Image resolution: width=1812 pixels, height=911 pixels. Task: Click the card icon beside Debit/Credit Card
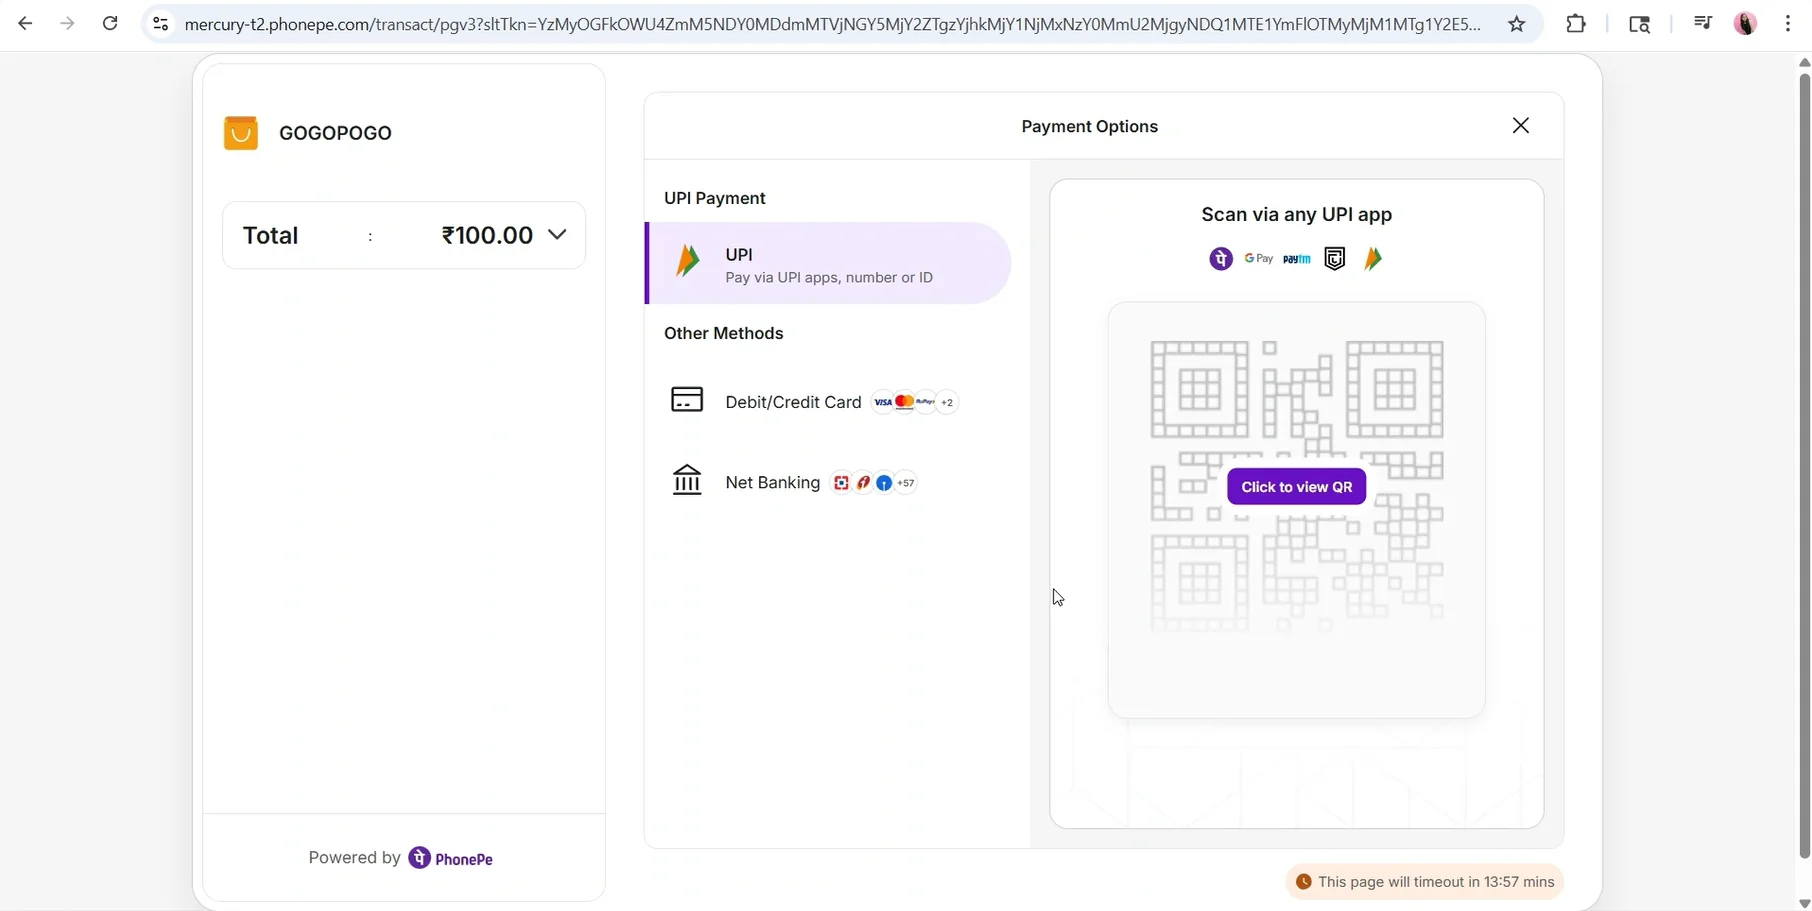(x=687, y=400)
